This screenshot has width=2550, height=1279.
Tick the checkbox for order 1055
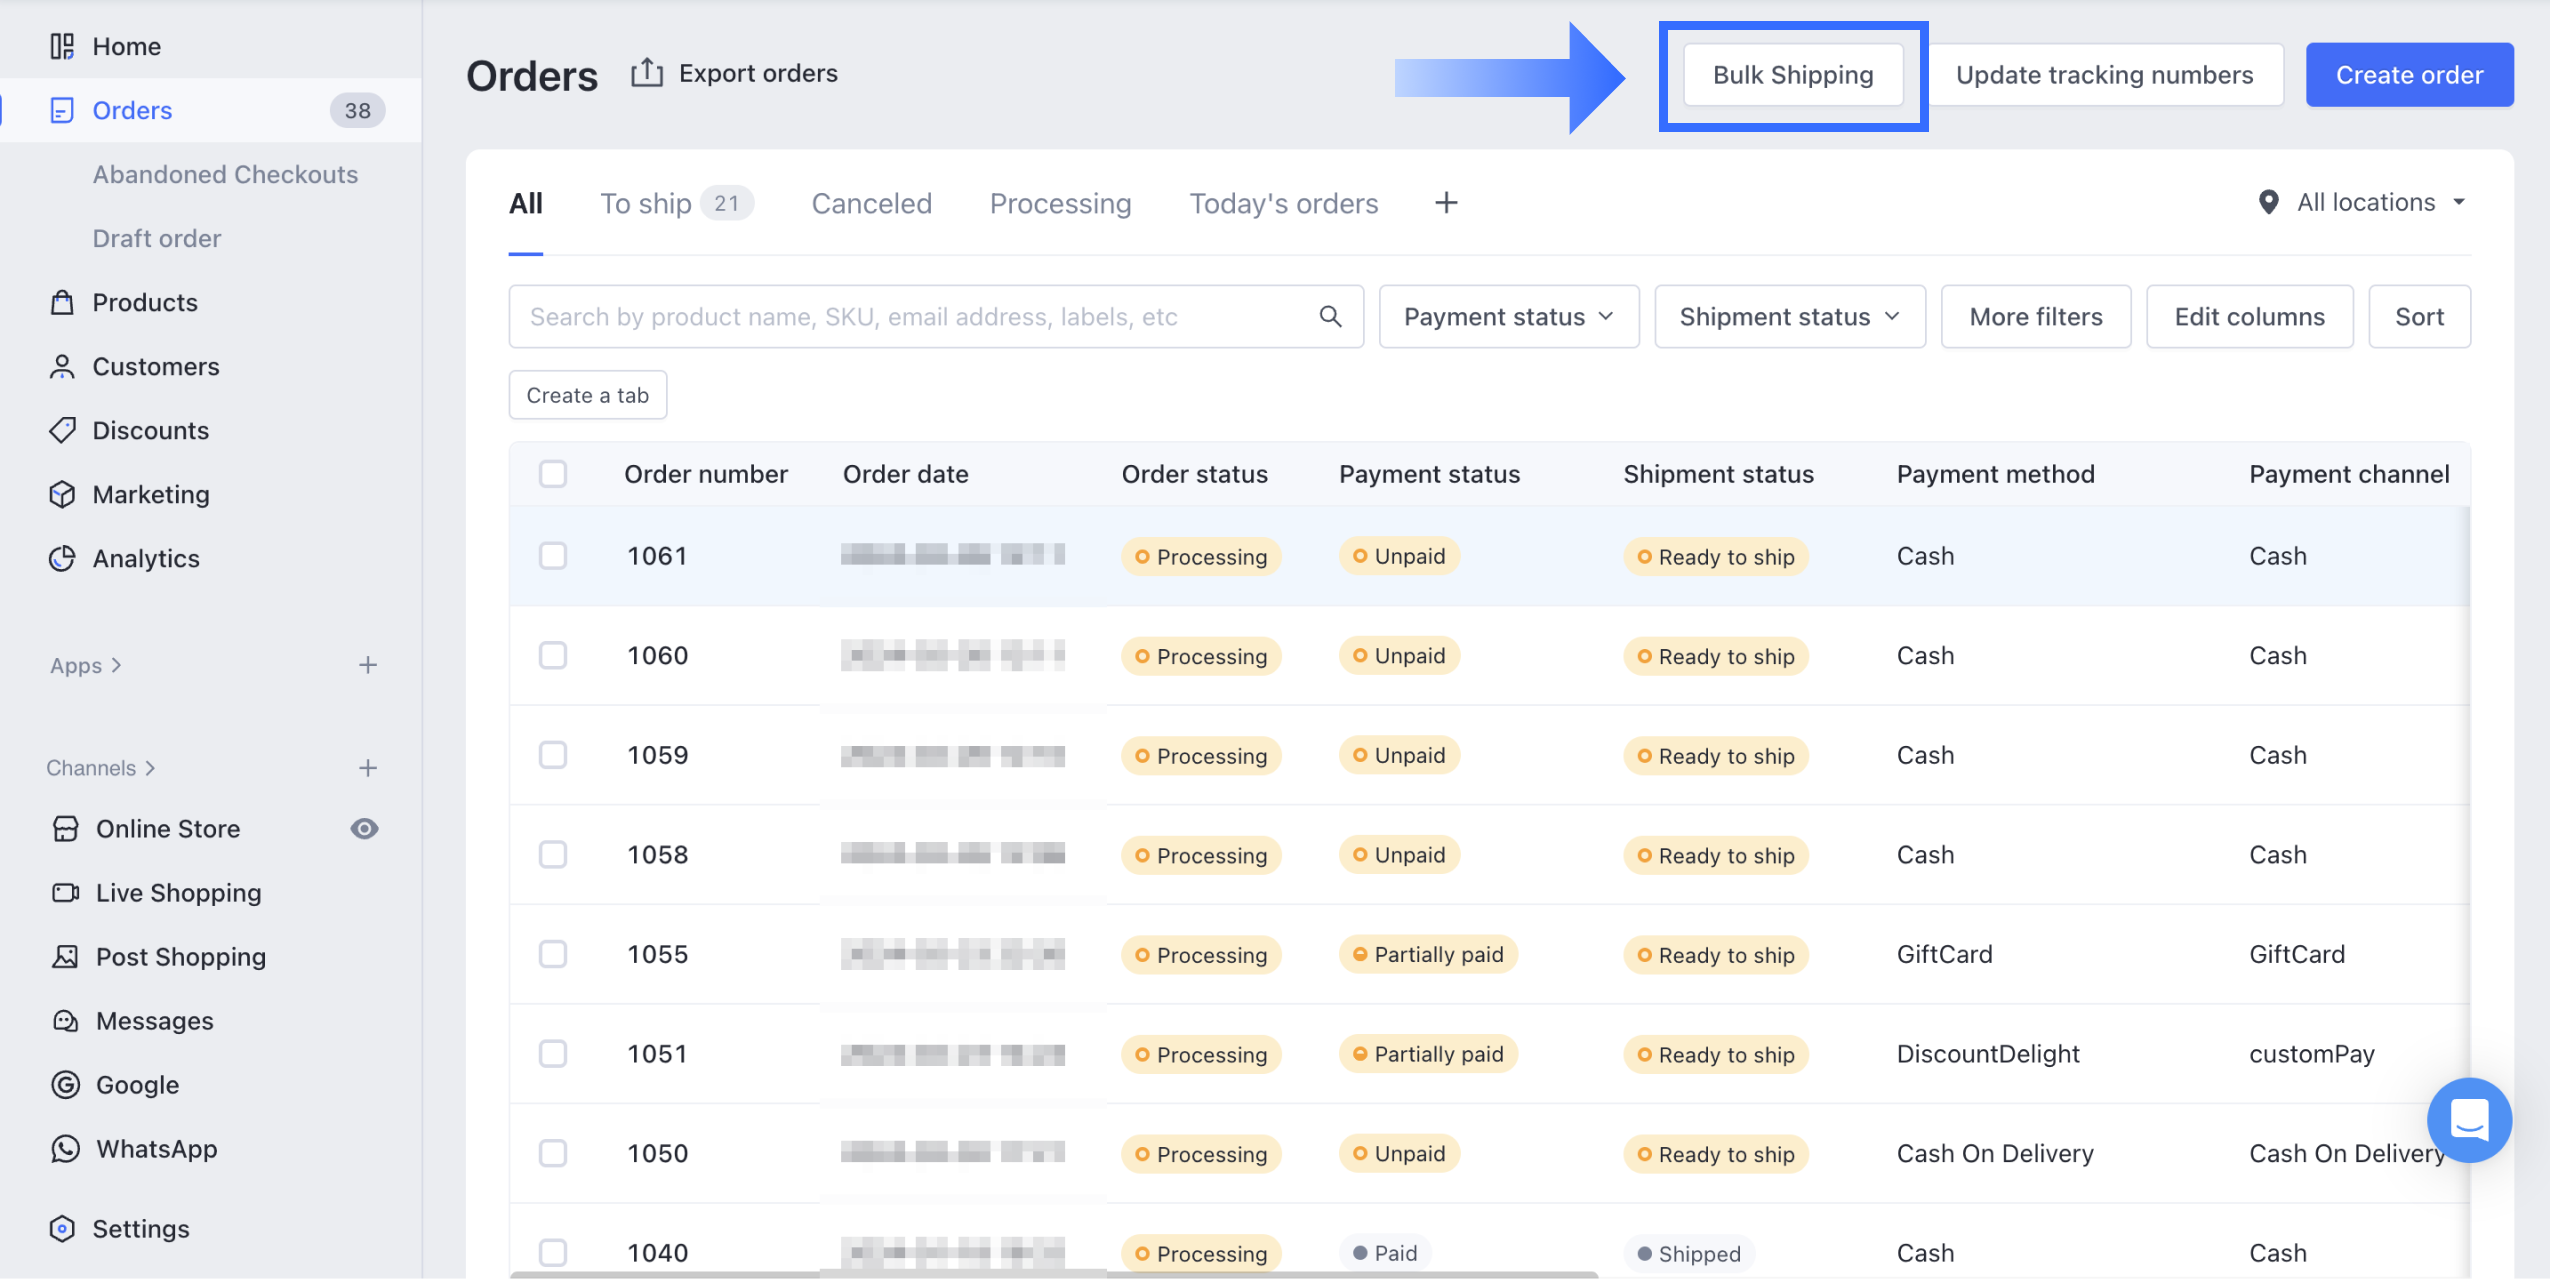(553, 954)
